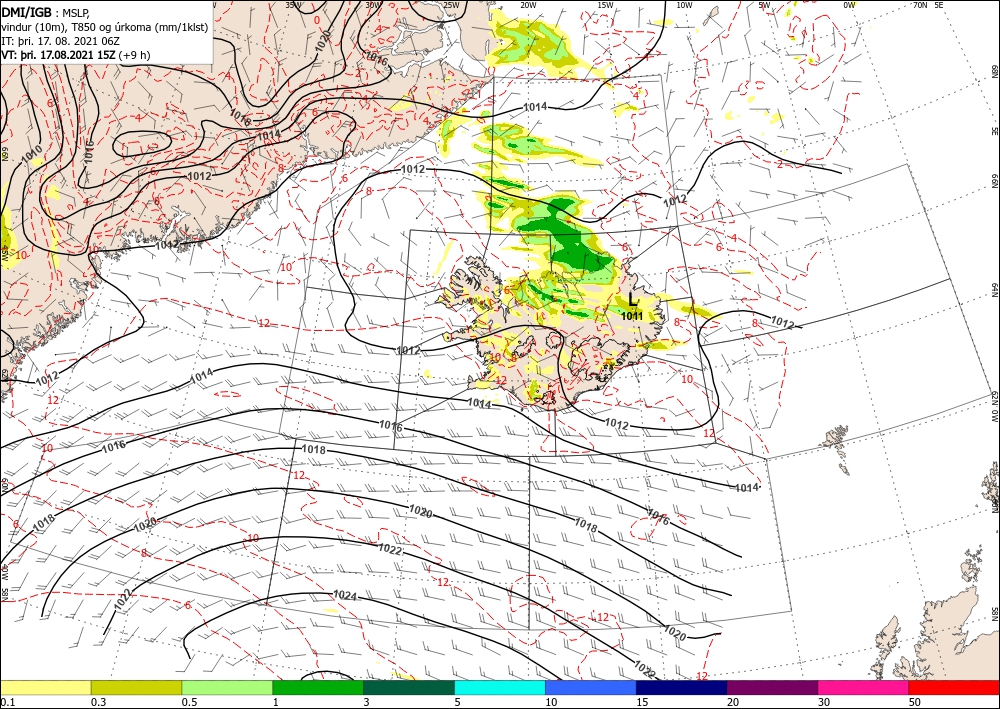Click the legend value '15'
The width and height of the screenshot is (1000, 709).
point(642,702)
